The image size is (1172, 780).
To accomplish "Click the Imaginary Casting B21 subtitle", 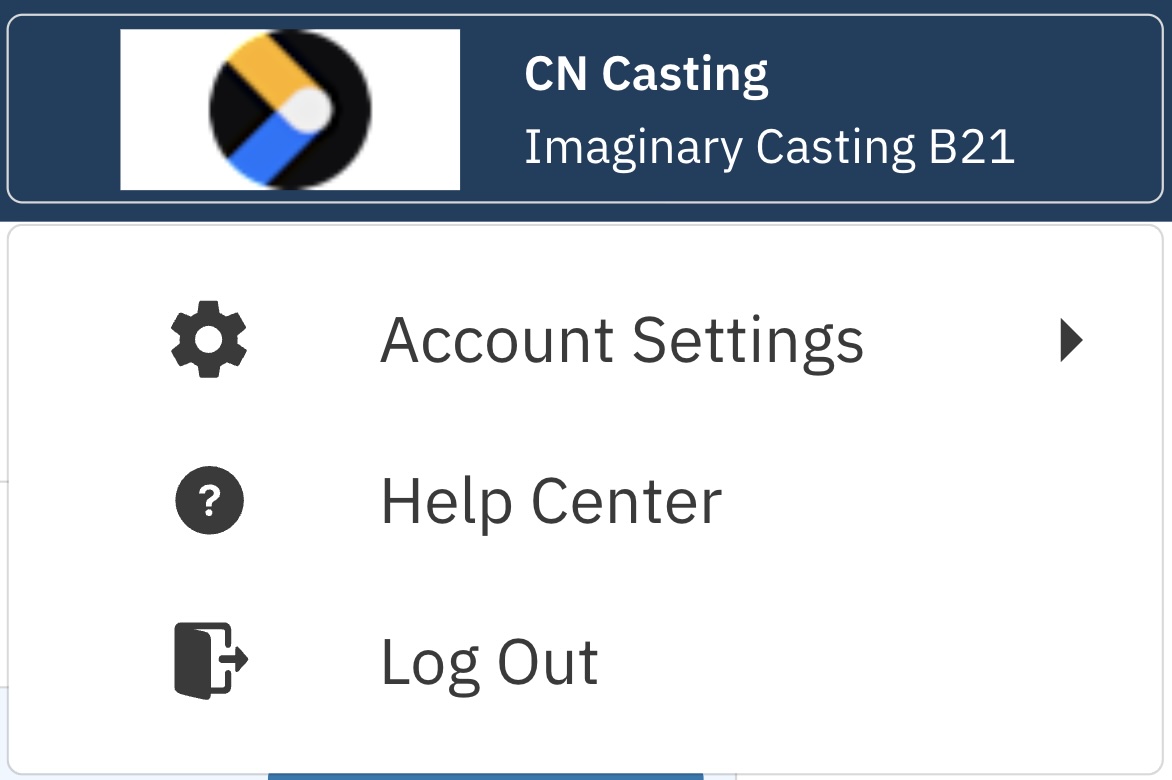I will [x=769, y=148].
